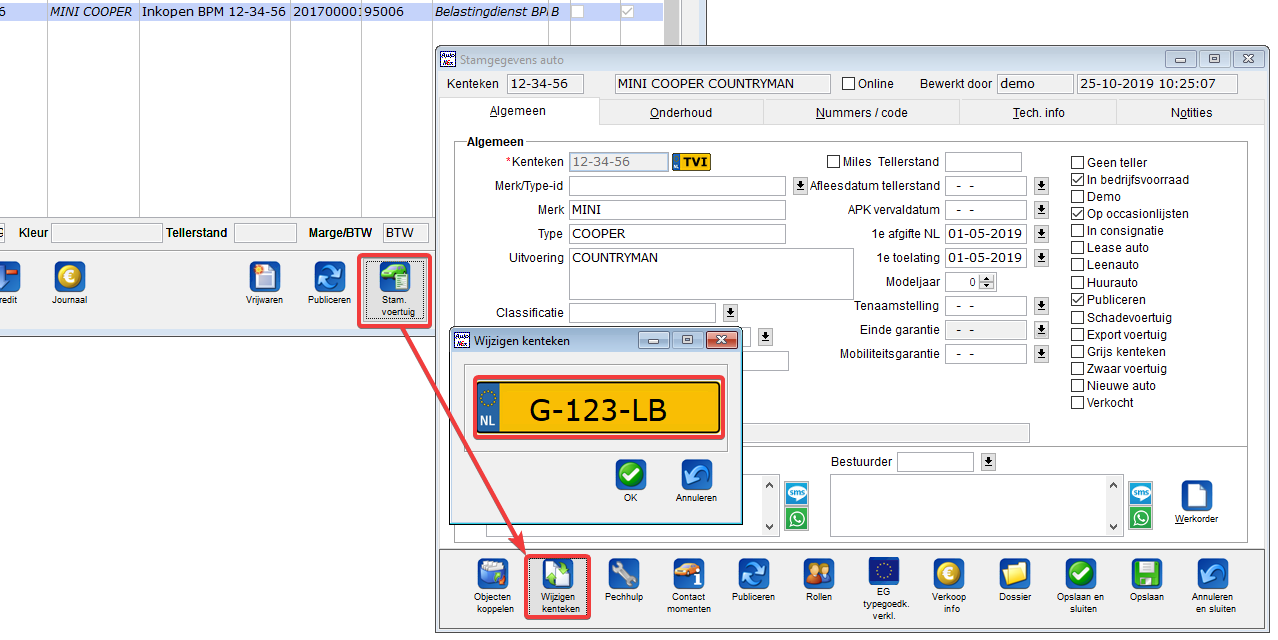1278x640 pixels.
Task: Mark vehicle as Verkocht
Action: click(x=1077, y=402)
